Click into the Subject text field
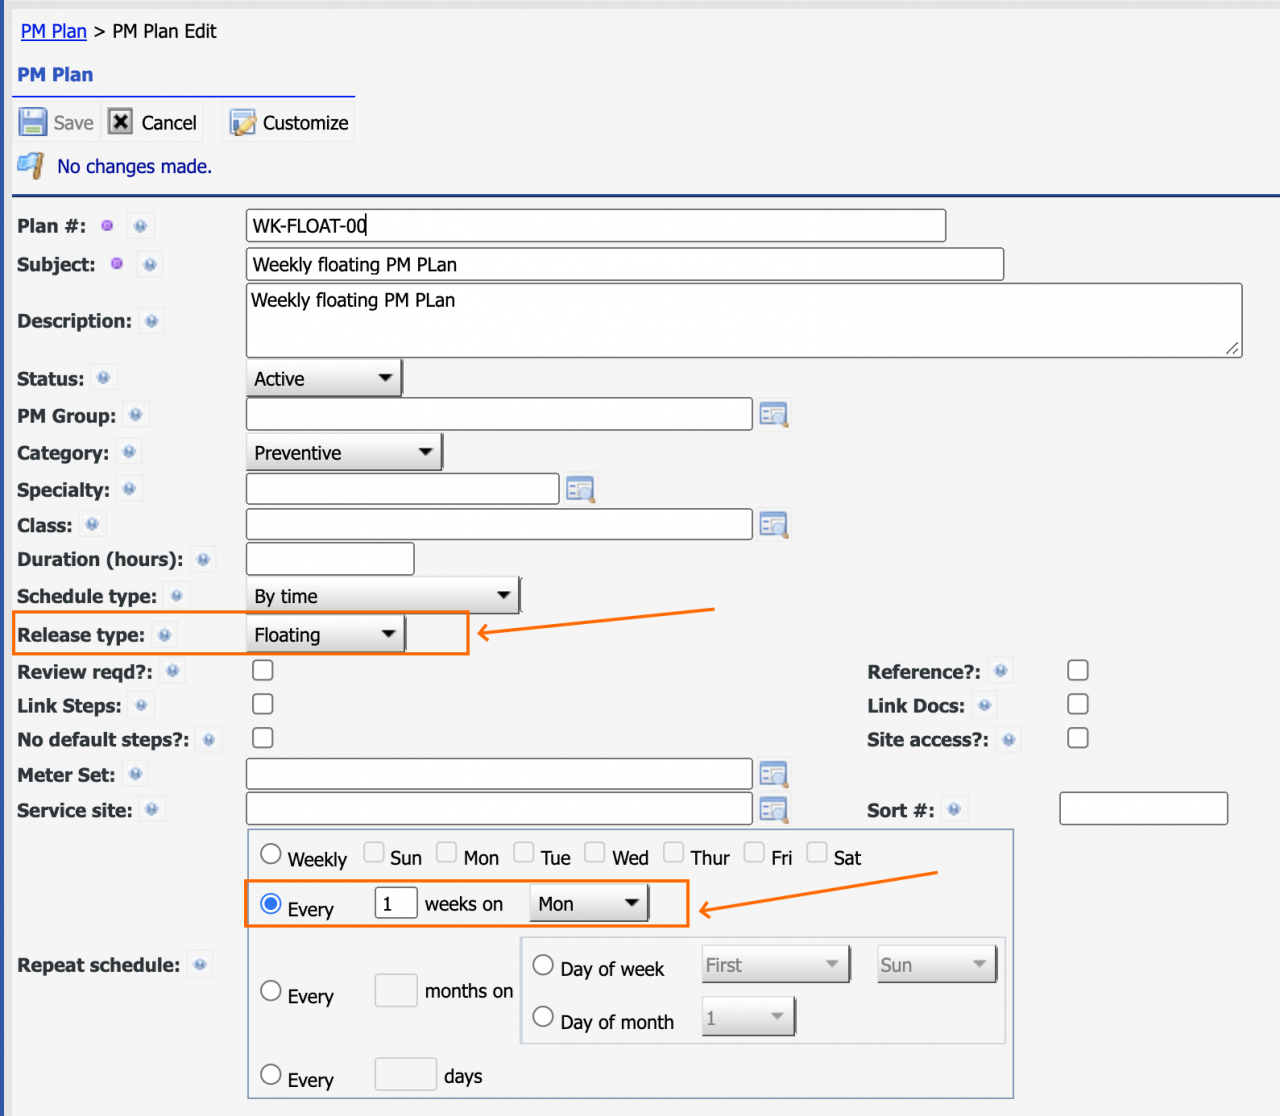 pos(625,264)
